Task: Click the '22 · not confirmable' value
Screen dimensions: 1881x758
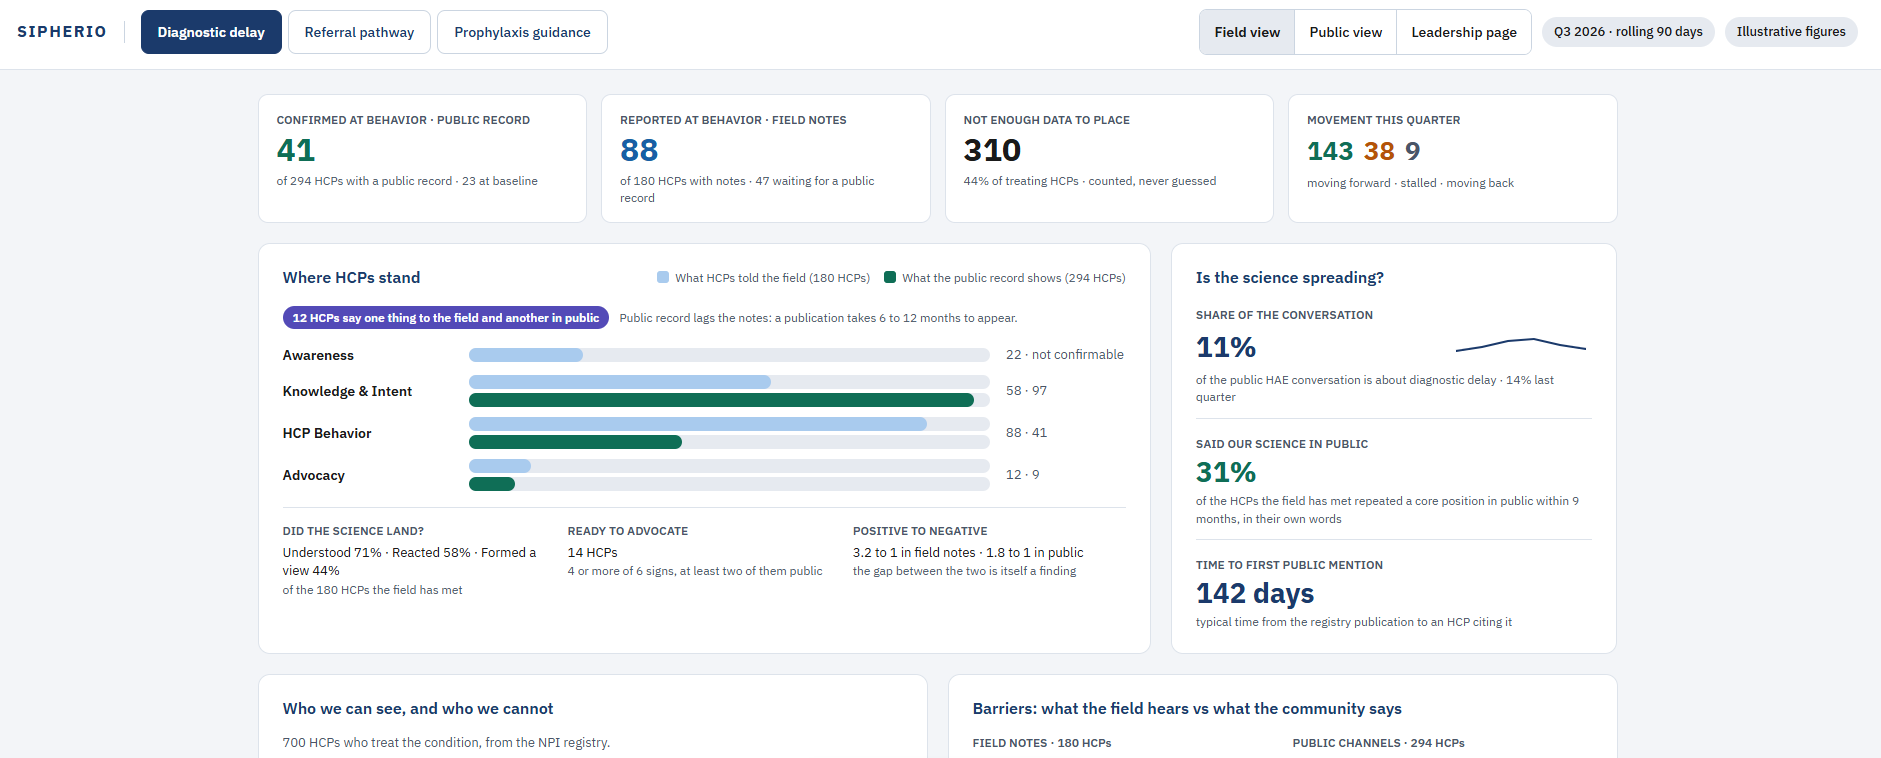Action: coord(1065,355)
